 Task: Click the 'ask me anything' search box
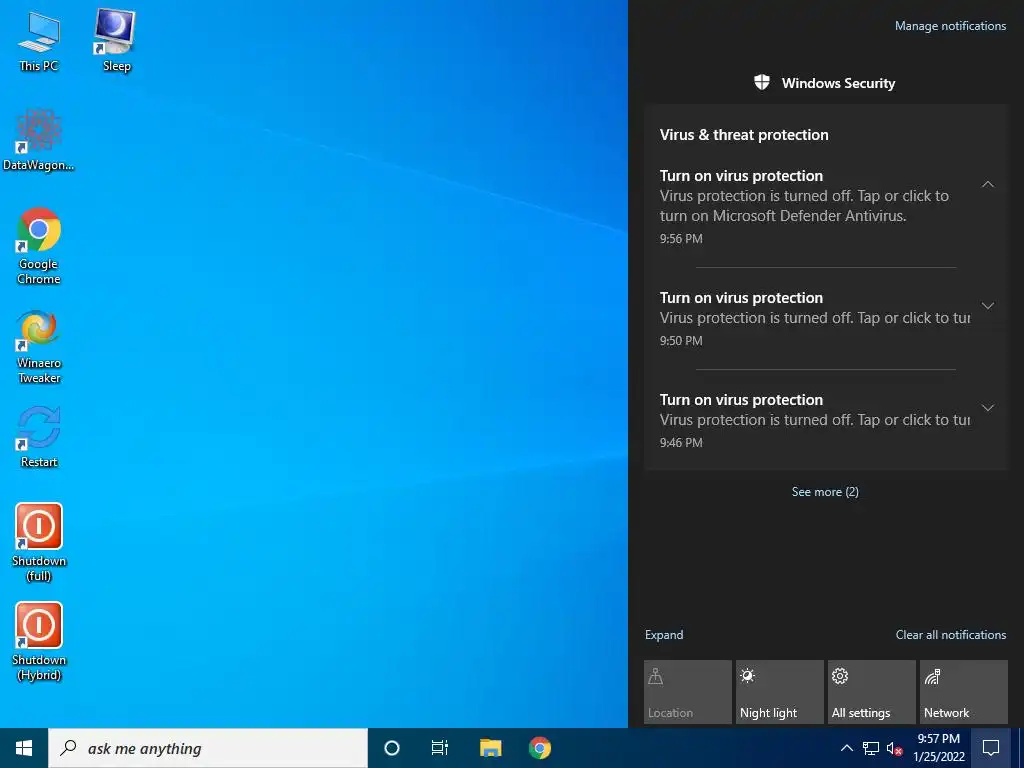[208, 748]
